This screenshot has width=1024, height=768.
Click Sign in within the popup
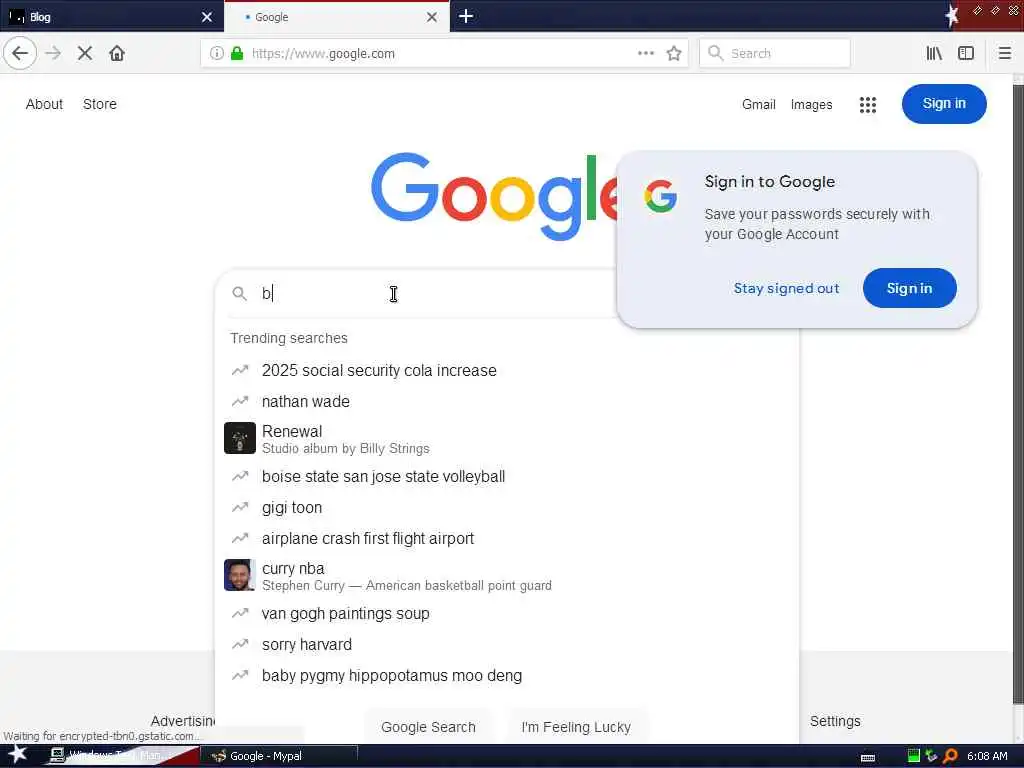click(909, 288)
